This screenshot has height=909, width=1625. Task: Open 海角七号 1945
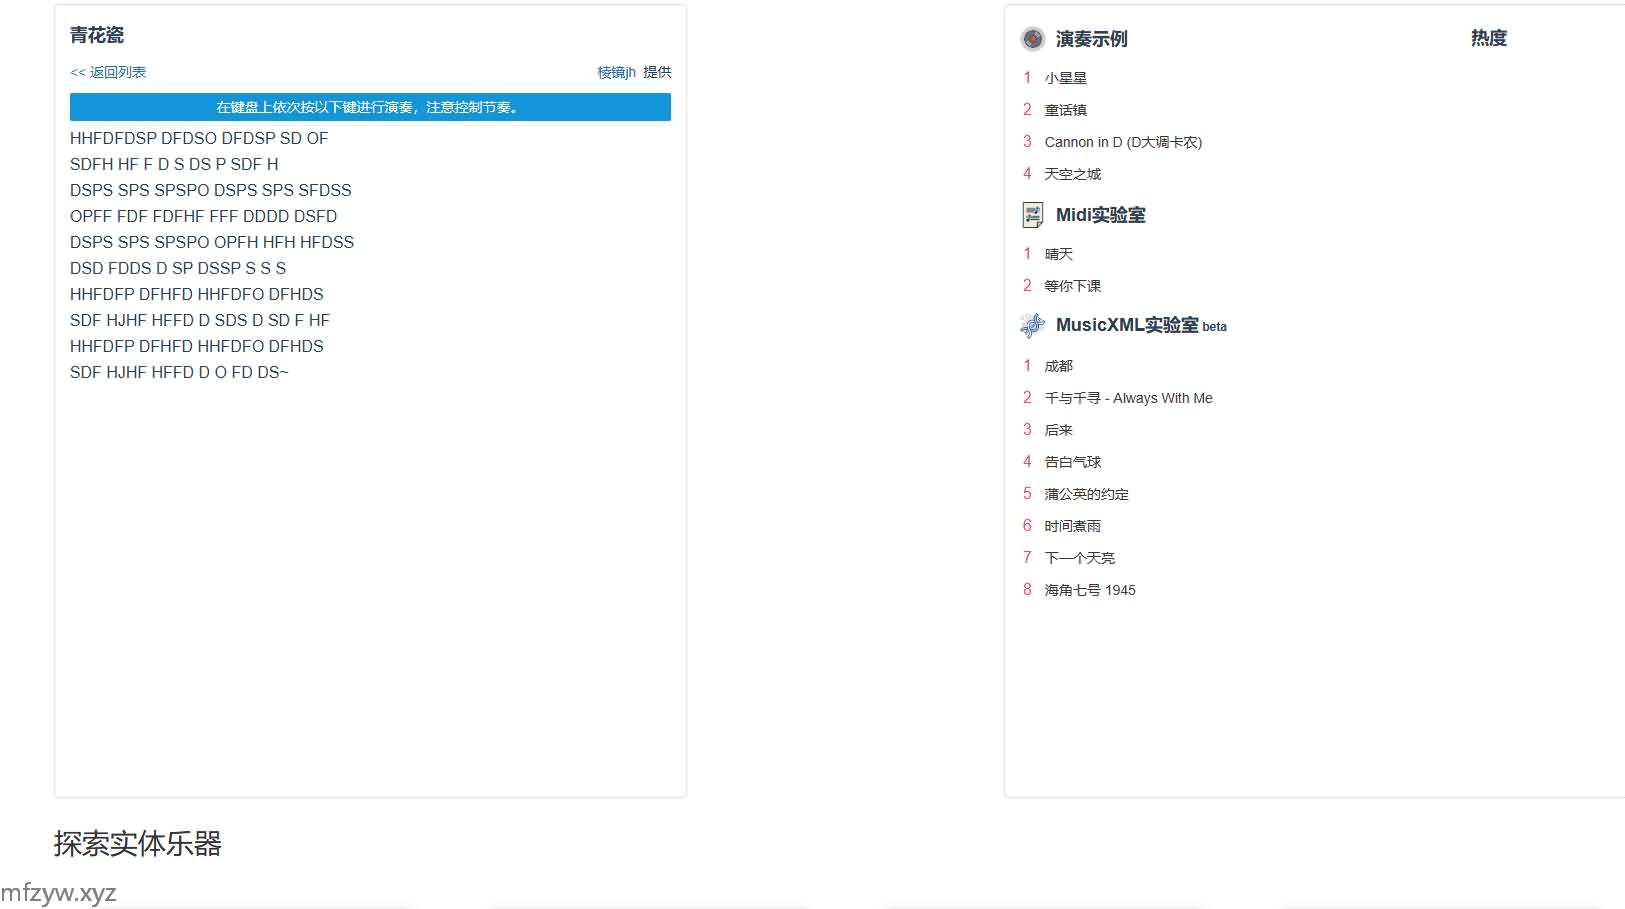(1089, 590)
